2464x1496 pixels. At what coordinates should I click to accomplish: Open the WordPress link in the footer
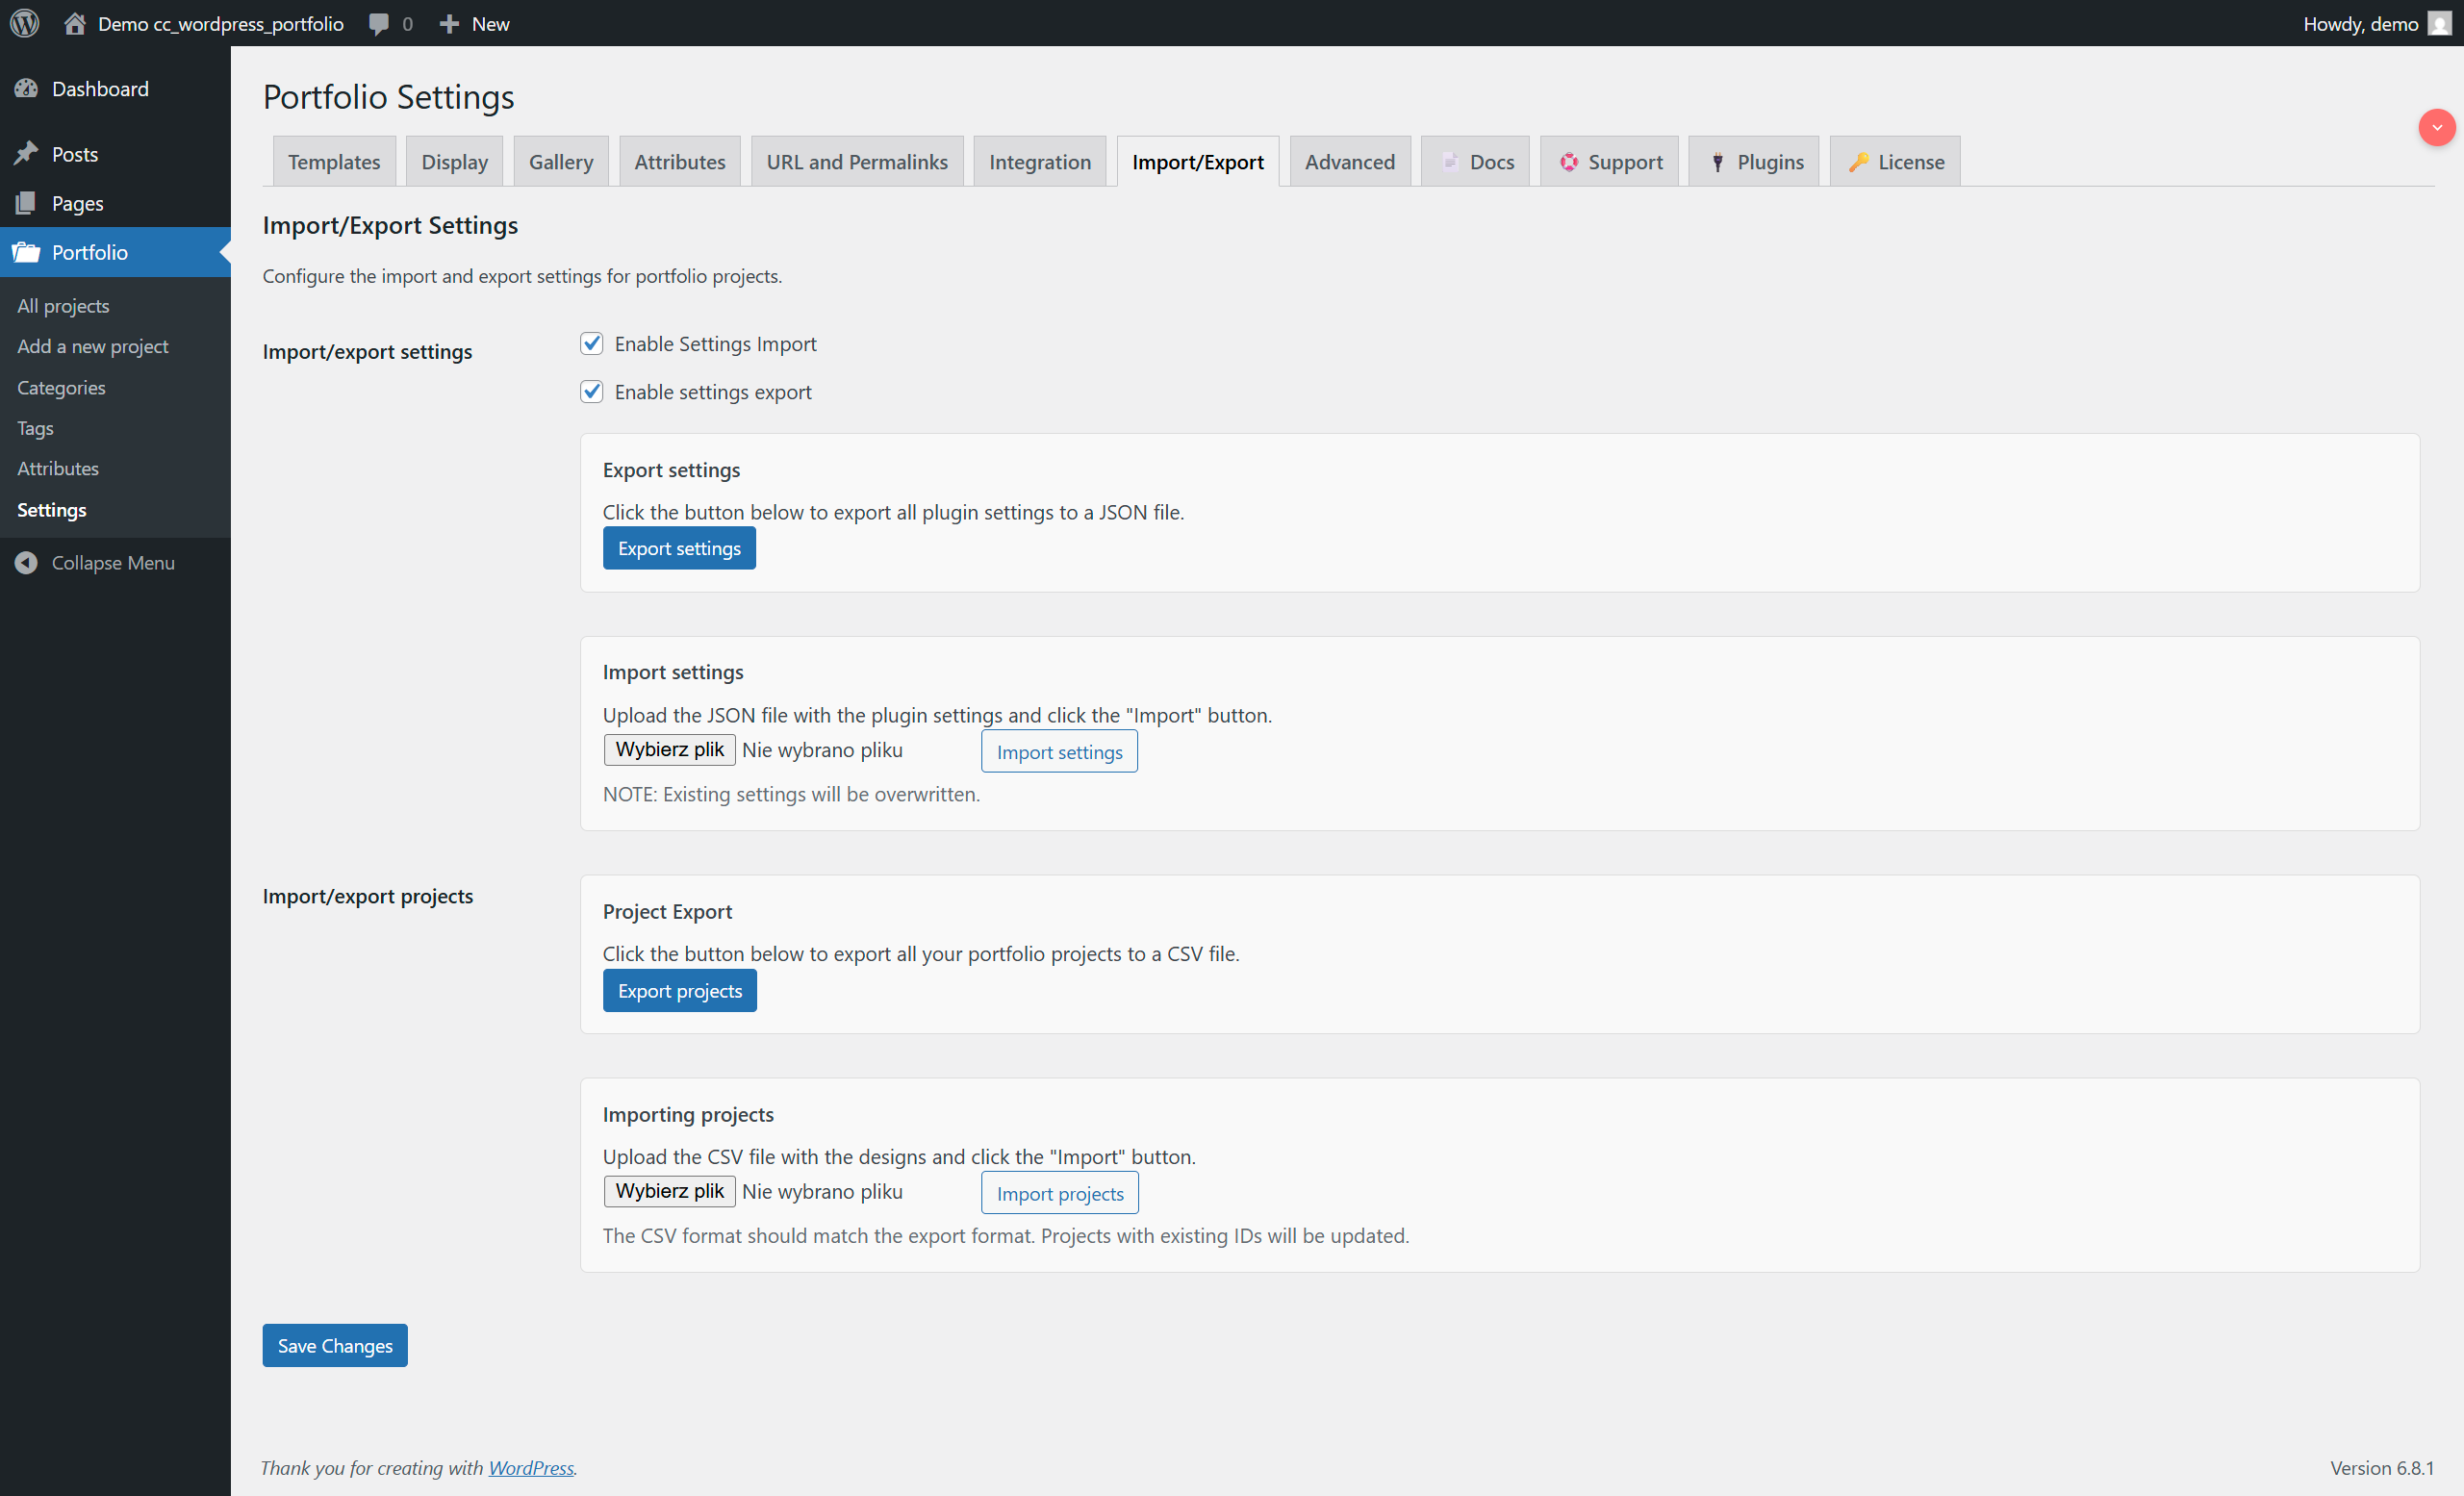point(530,1467)
